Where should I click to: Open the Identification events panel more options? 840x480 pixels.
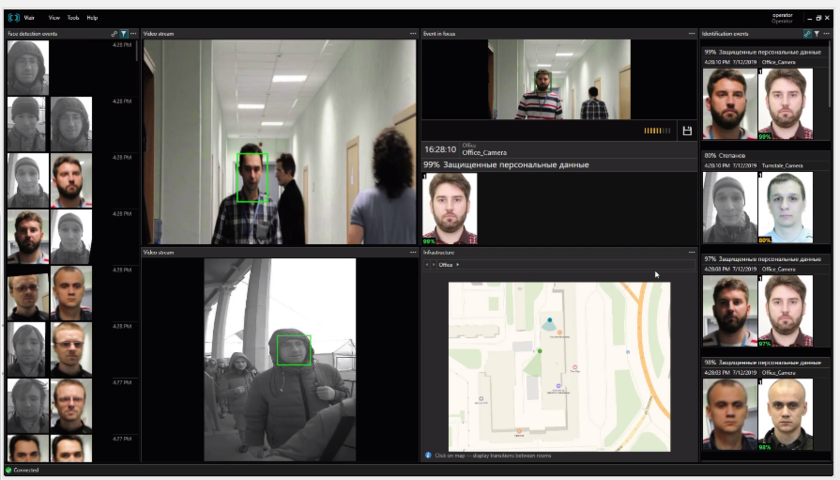point(827,34)
